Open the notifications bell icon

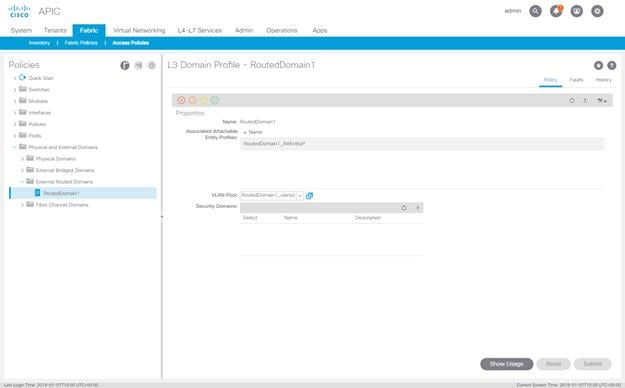[556, 11]
